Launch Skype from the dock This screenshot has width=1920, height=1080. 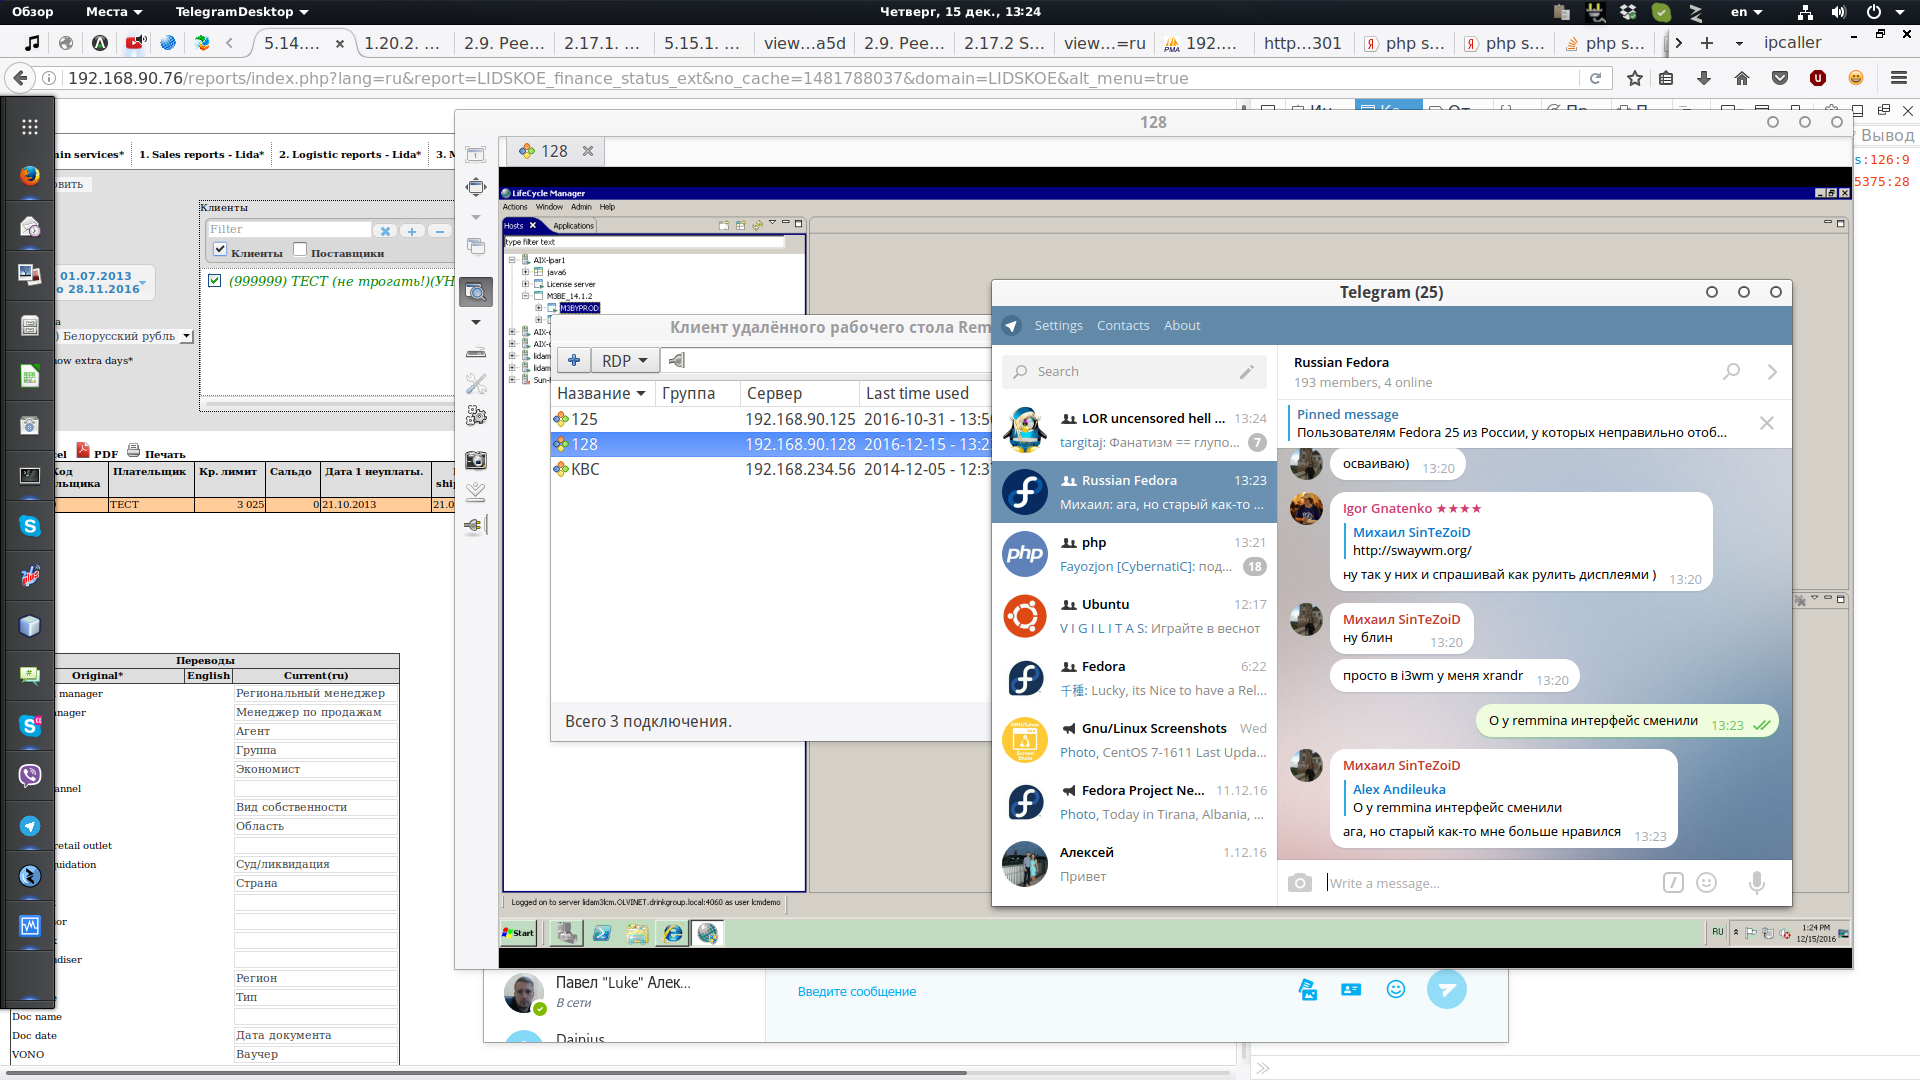[x=30, y=526]
